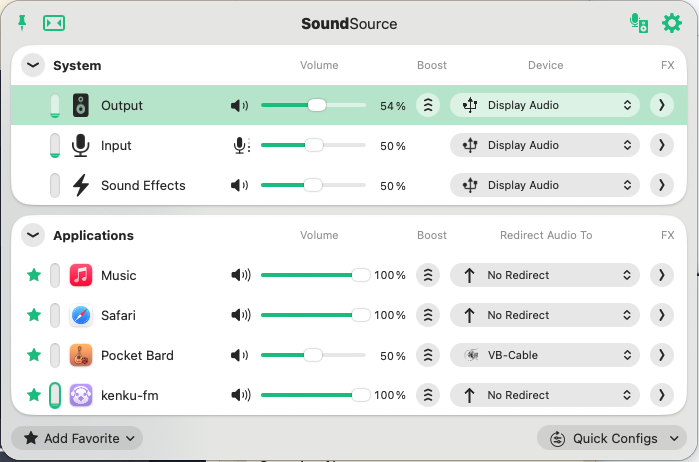Collapse the Applications section
Viewport: 699px width, 462px height.
(x=33, y=235)
